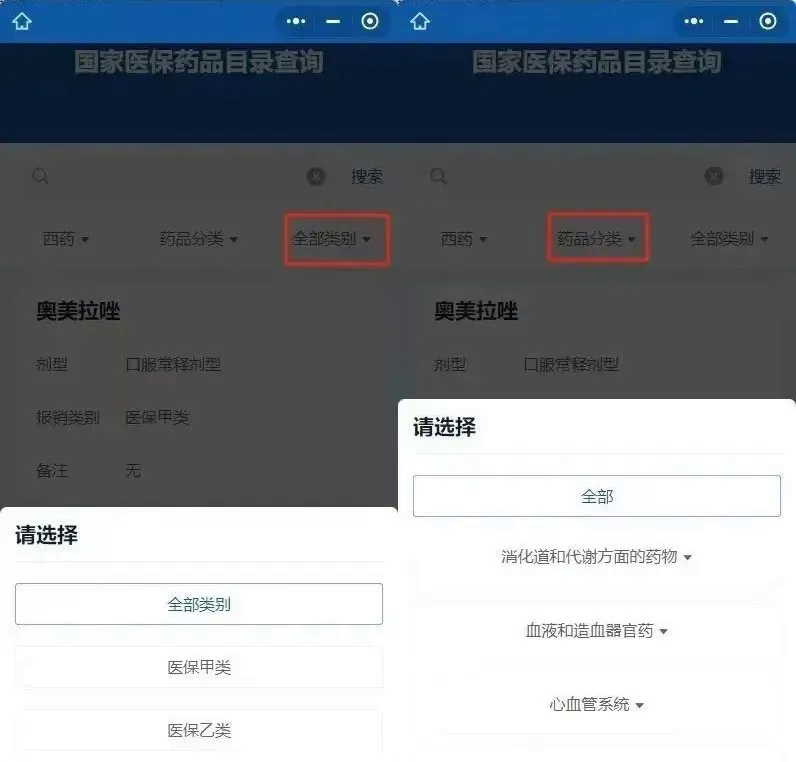This screenshot has width=796, height=762.
Task: Open 药品分类 dropdown in left panel
Action: 198,239
